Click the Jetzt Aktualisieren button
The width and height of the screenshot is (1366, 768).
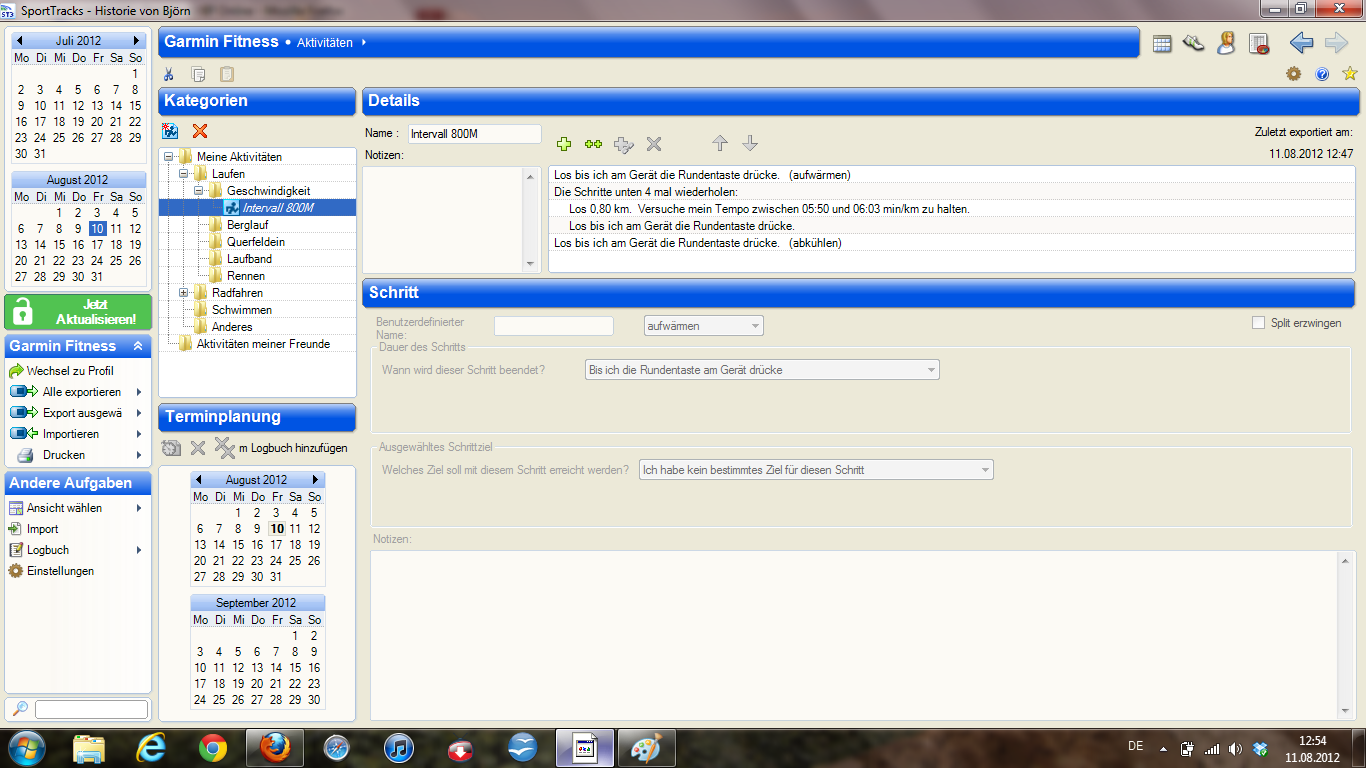tap(78, 312)
